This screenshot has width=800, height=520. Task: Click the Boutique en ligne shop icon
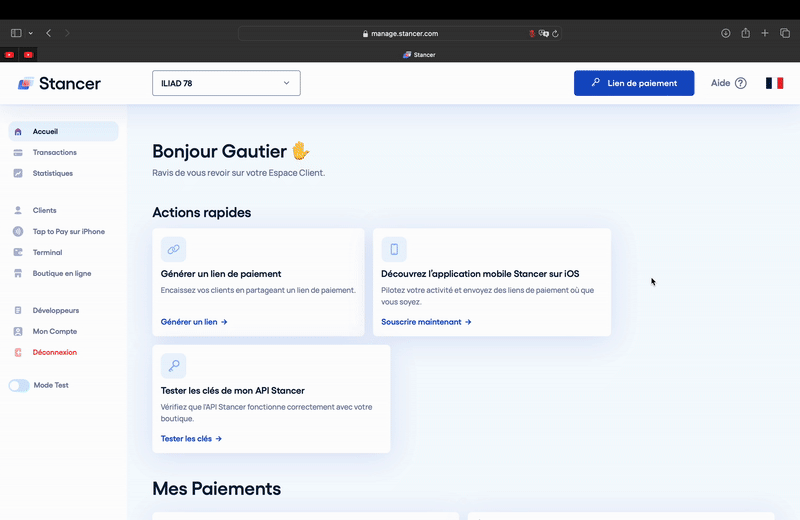pos(18,274)
